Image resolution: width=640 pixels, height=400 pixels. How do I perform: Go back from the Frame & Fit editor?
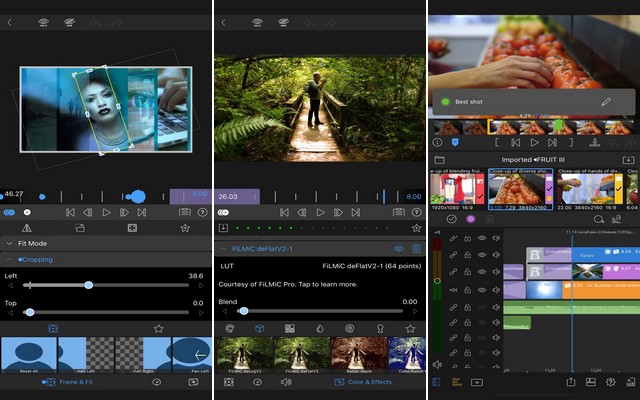point(9,23)
